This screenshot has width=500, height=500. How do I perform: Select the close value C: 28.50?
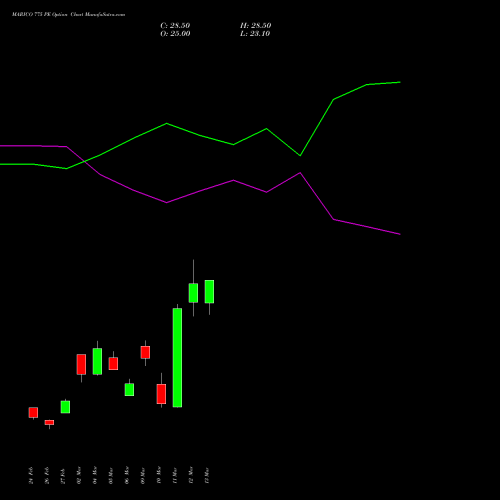coord(175,26)
